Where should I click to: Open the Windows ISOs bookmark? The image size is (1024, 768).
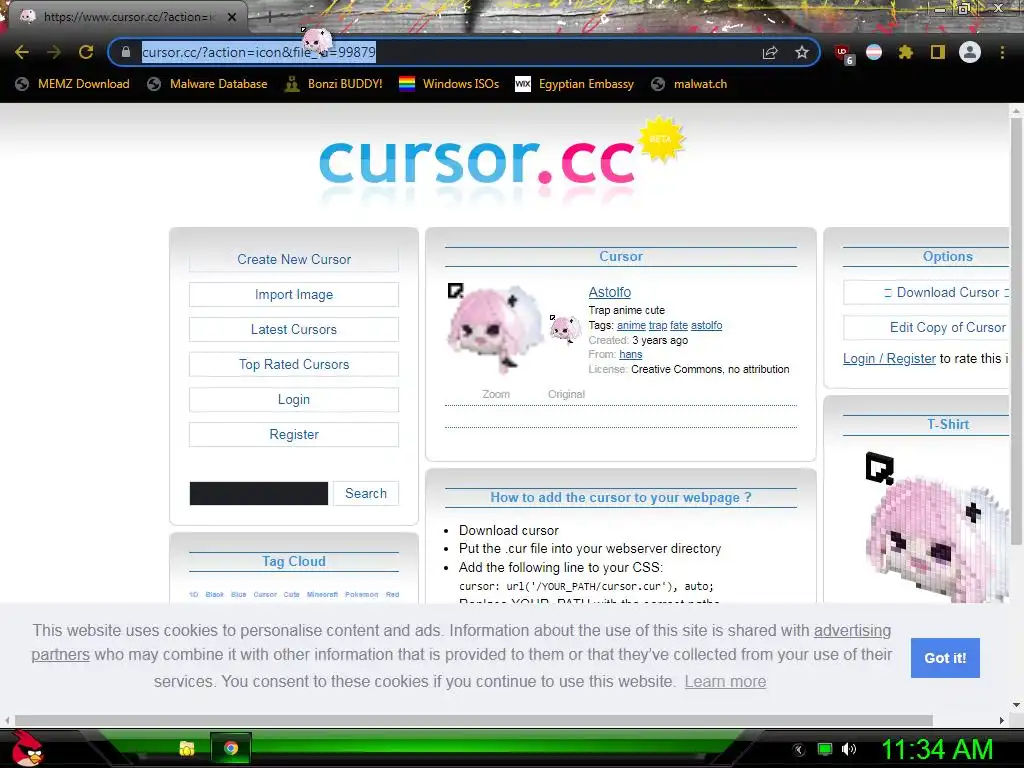pyautogui.click(x=449, y=84)
